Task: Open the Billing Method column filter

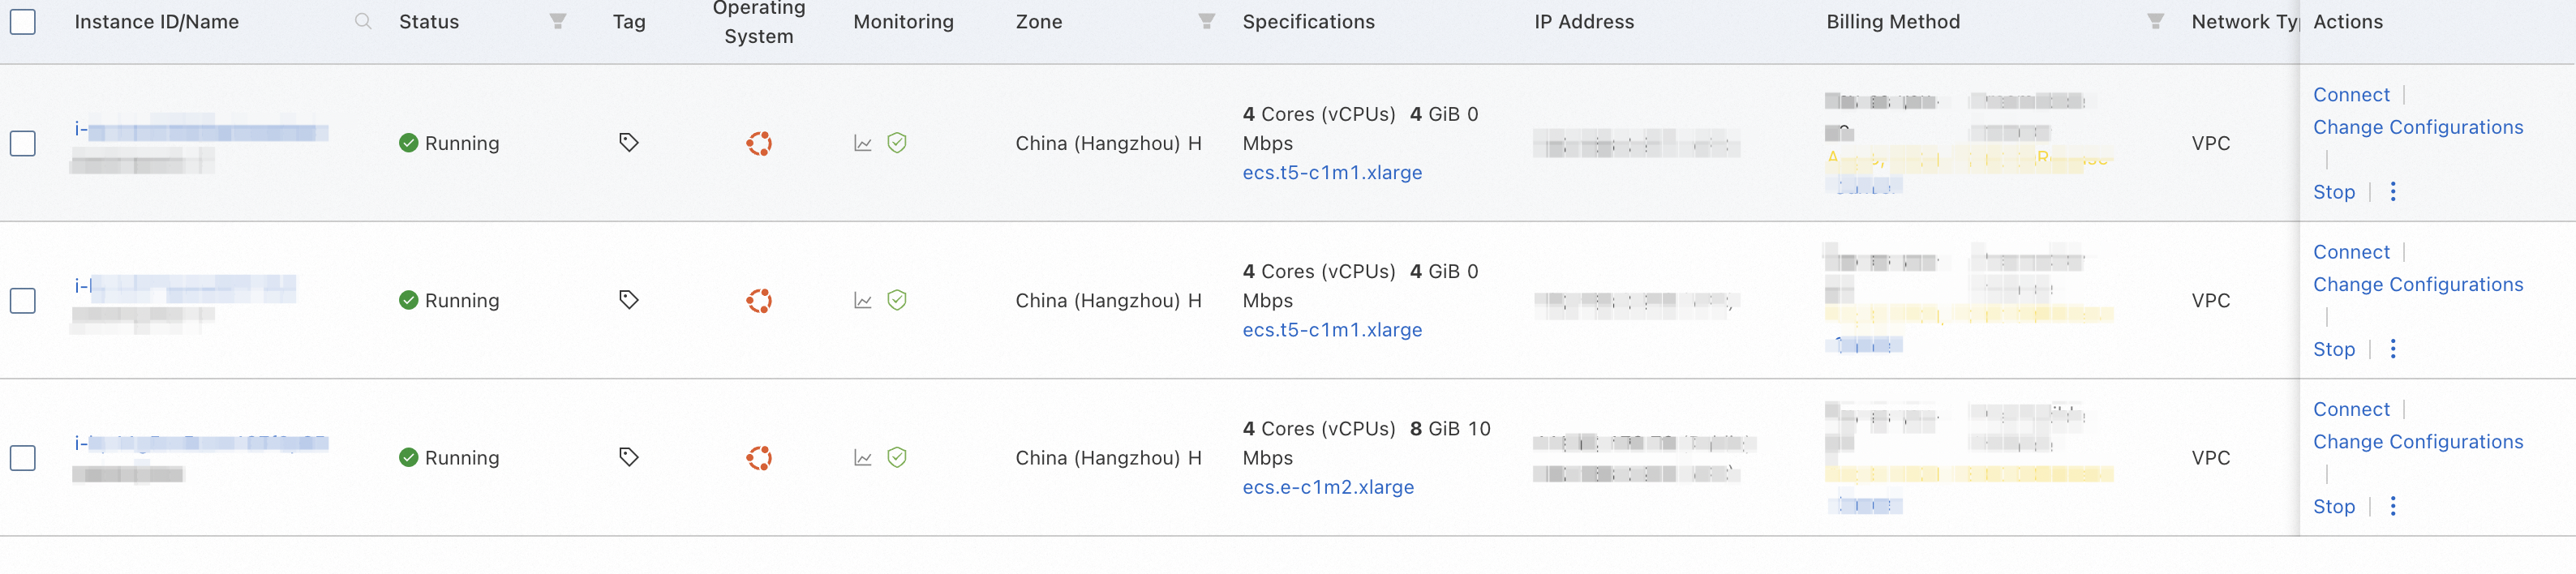Action: pyautogui.click(x=2155, y=22)
